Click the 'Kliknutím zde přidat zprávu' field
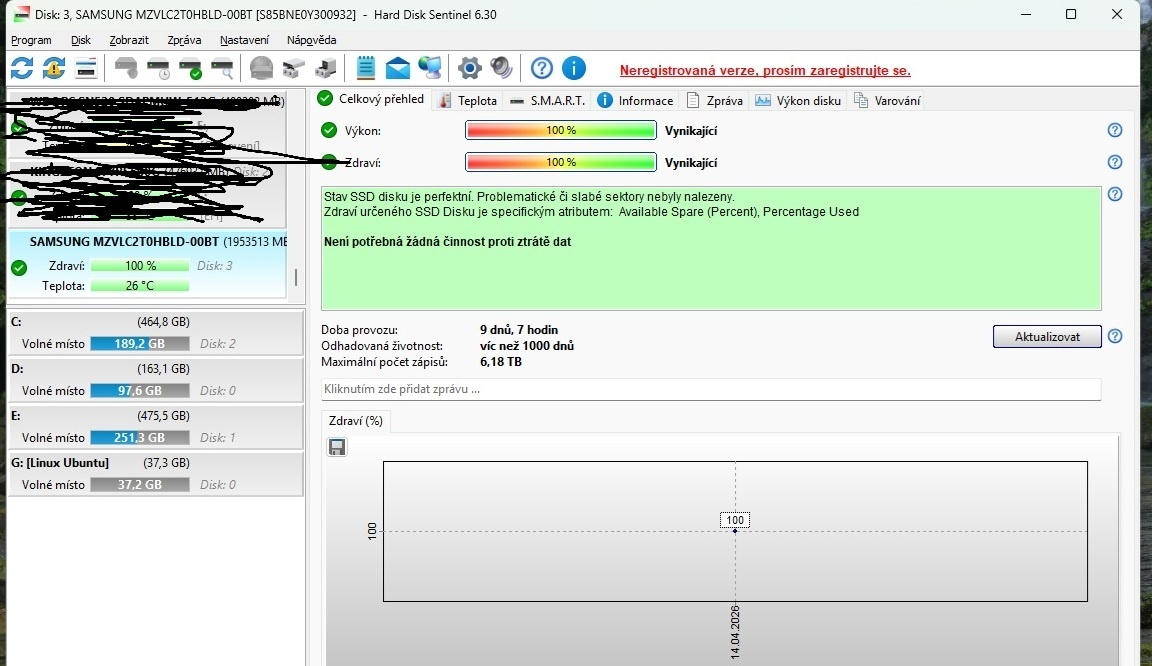This screenshot has height=666, width=1152. click(x=711, y=389)
